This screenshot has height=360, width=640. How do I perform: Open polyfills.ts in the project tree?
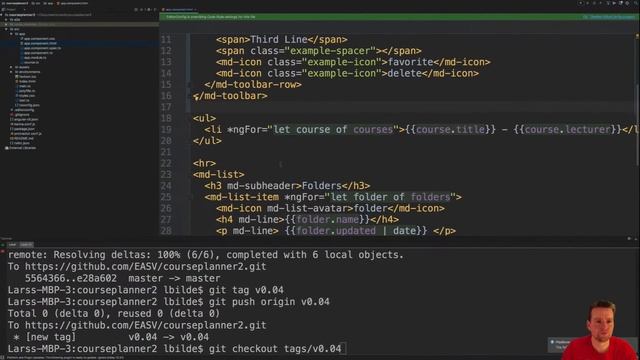pyautogui.click(x=27, y=91)
